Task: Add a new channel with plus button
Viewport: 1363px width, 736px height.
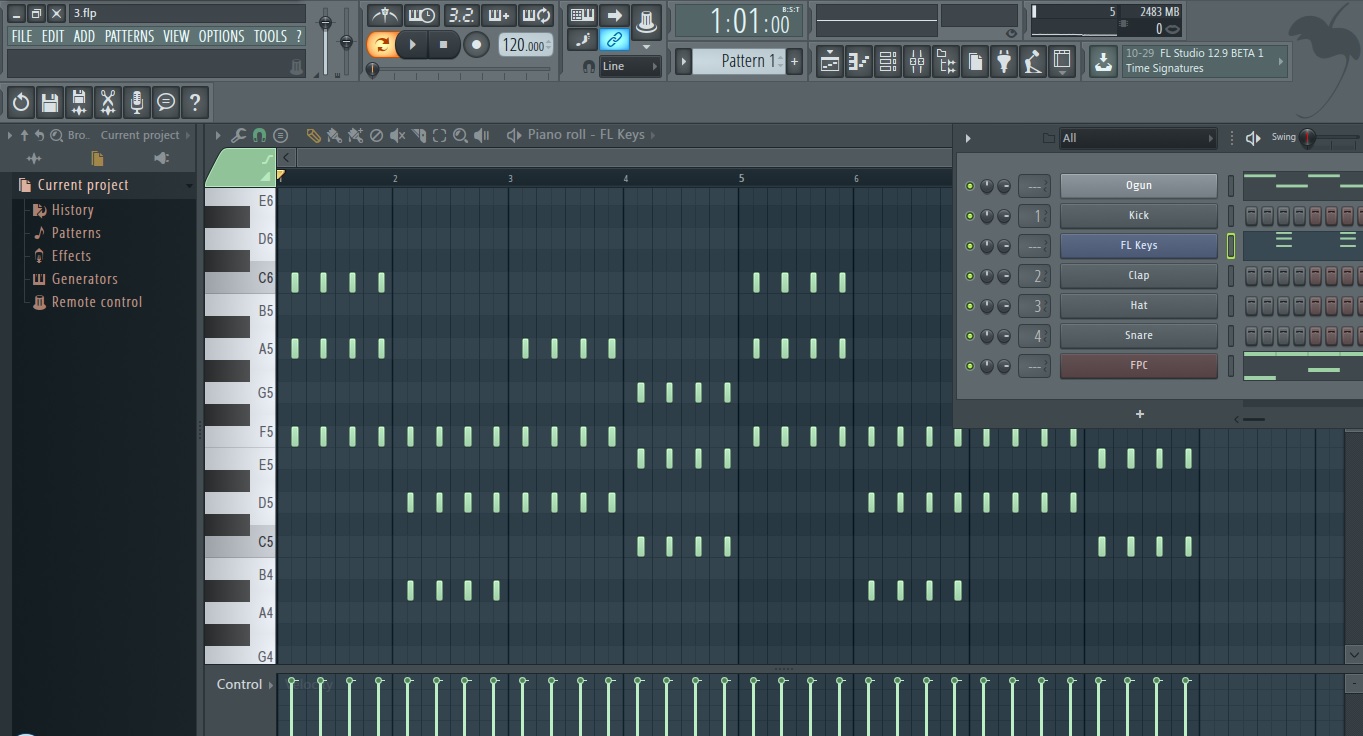Action: point(1139,414)
